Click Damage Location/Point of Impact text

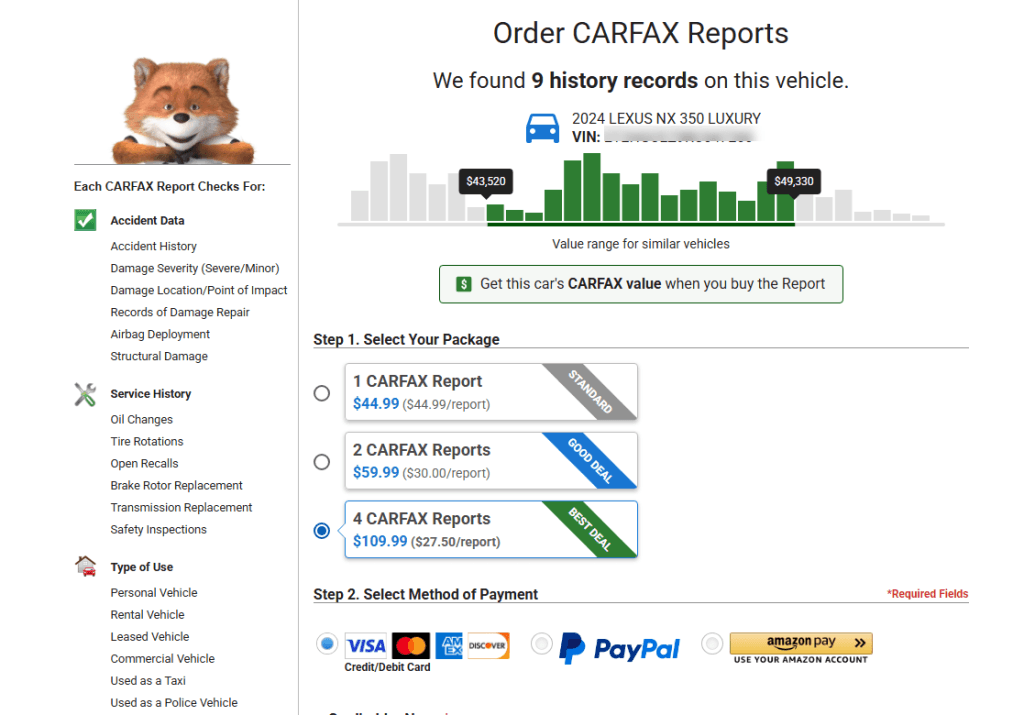point(199,290)
